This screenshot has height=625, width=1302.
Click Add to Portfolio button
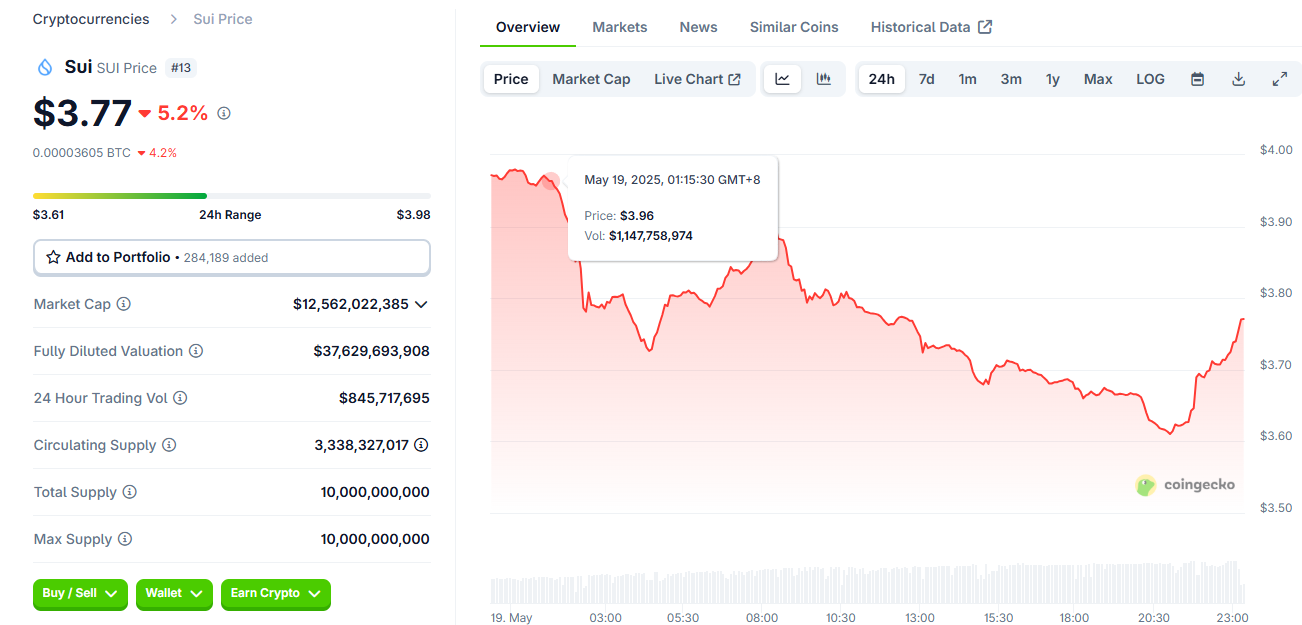(232, 257)
